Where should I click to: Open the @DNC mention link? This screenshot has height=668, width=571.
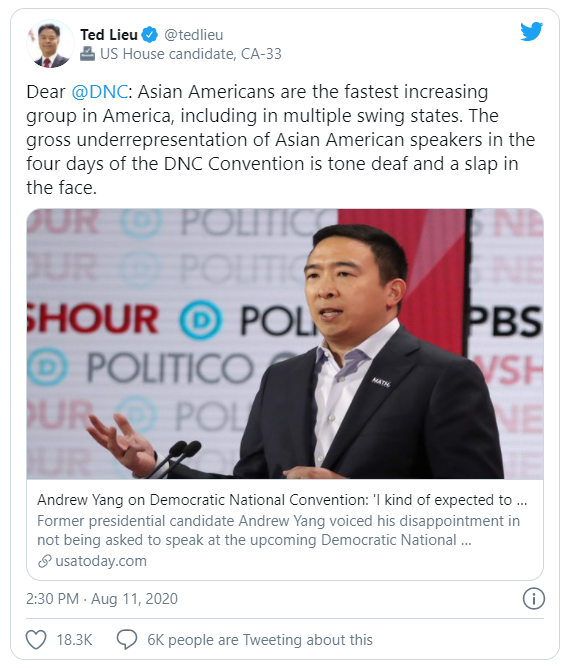point(99,92)
